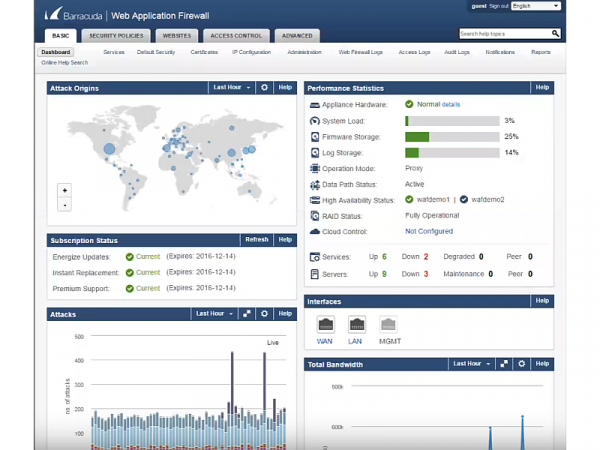Switch to the ACCESS CONTROL tab
The width and height of the screenshot is (600, 450).
(x=236, y=36)
